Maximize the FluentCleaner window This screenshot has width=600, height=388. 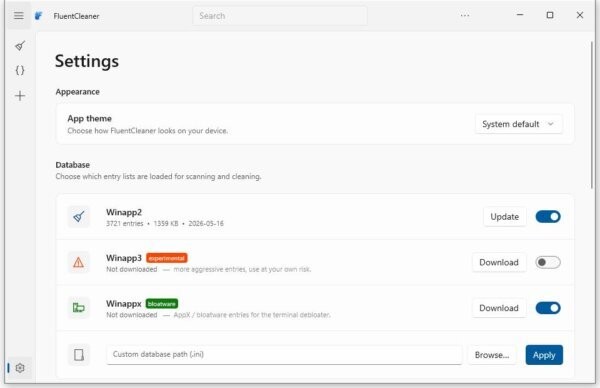(x=550, y=15)
